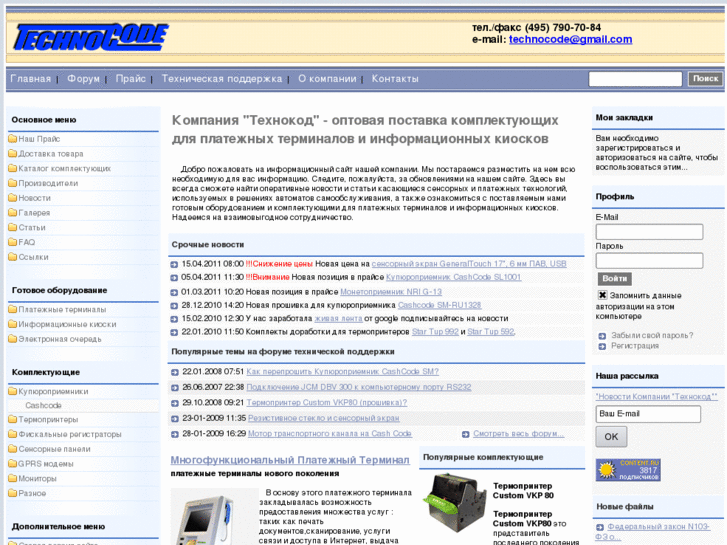The image size is (727, 545).
Task: Toggle Запомнить данные авторизации checkbox
Action: (602, 295)
